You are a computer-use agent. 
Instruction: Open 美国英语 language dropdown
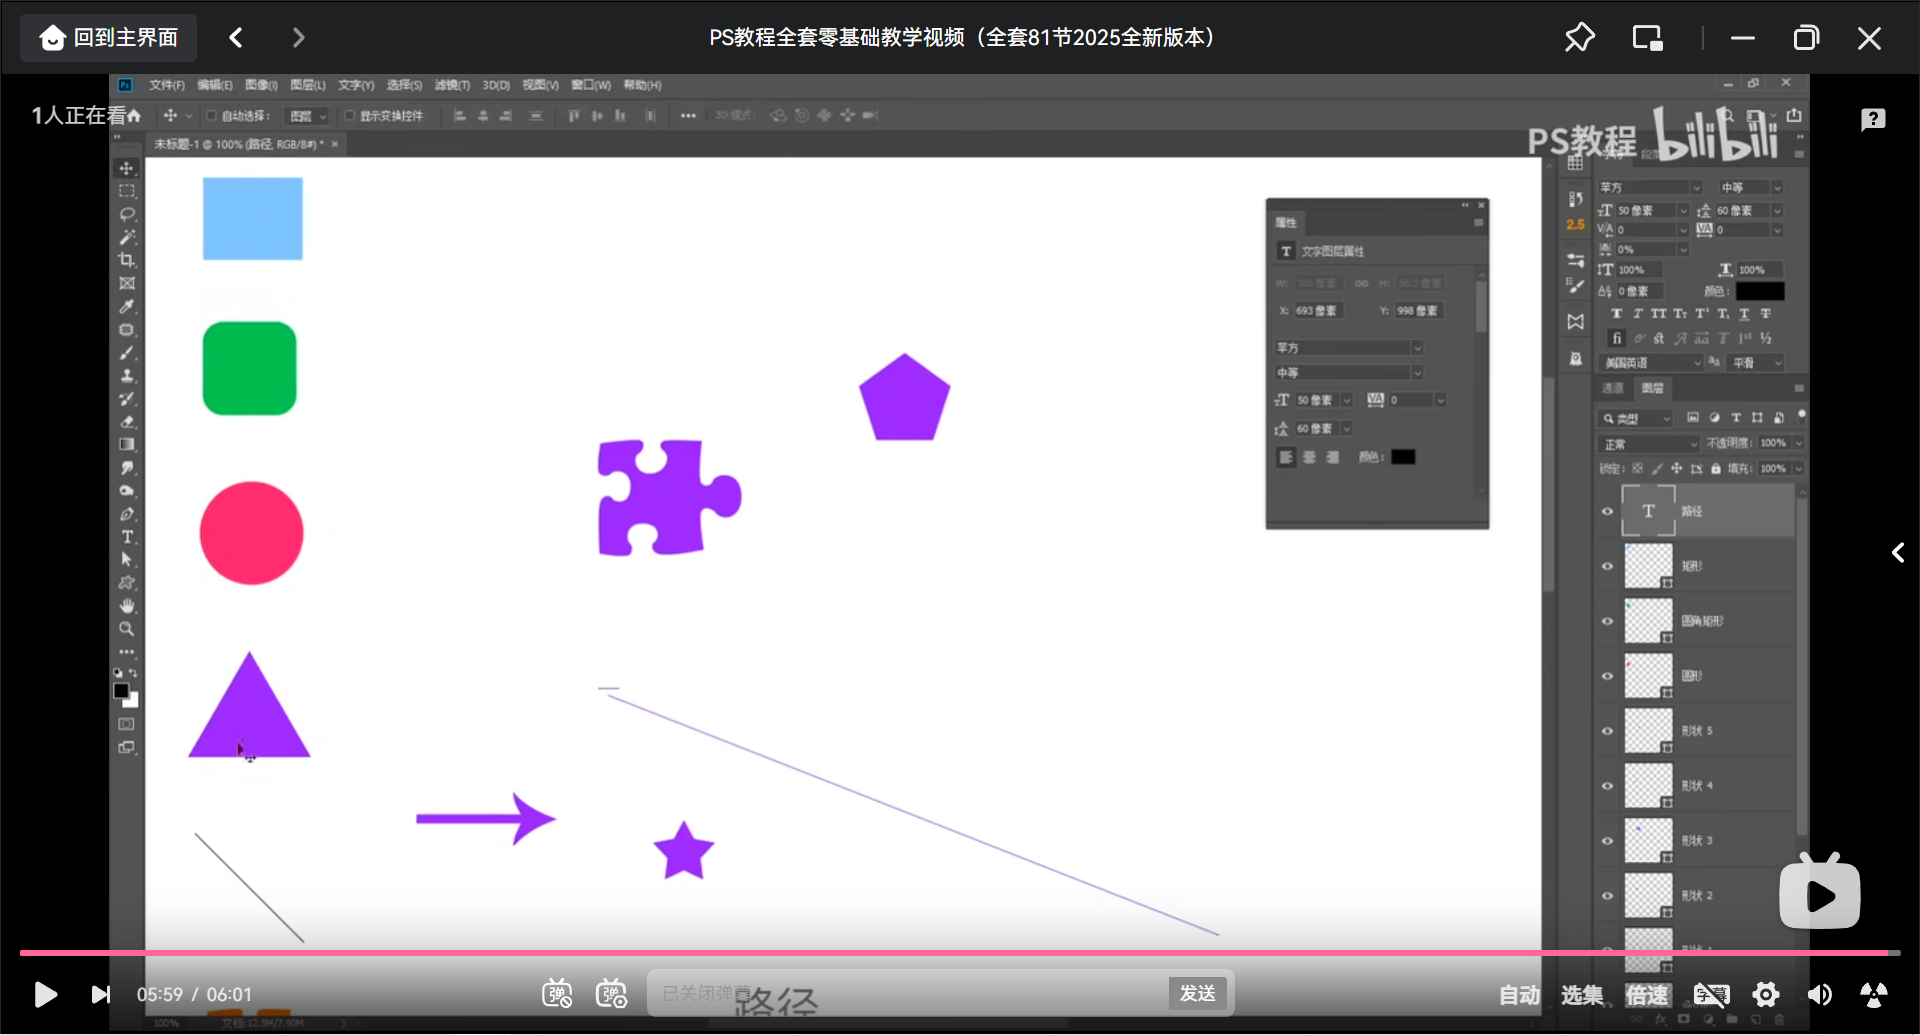[1650, 363]
